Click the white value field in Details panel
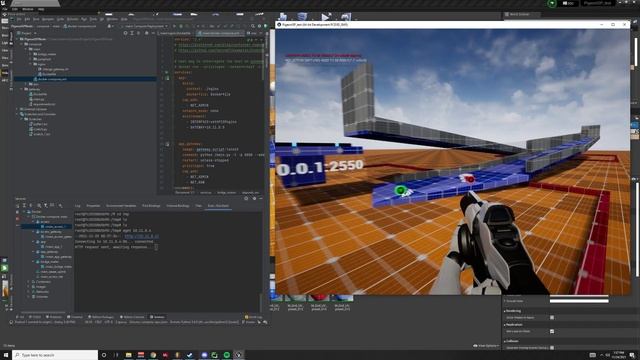This screenshot has height=360, width=640. pos(579,301)
